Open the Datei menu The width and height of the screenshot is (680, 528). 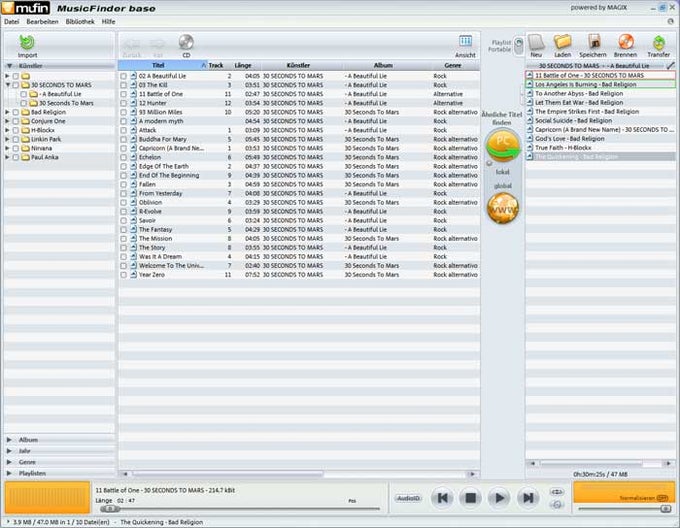(11, 21)
